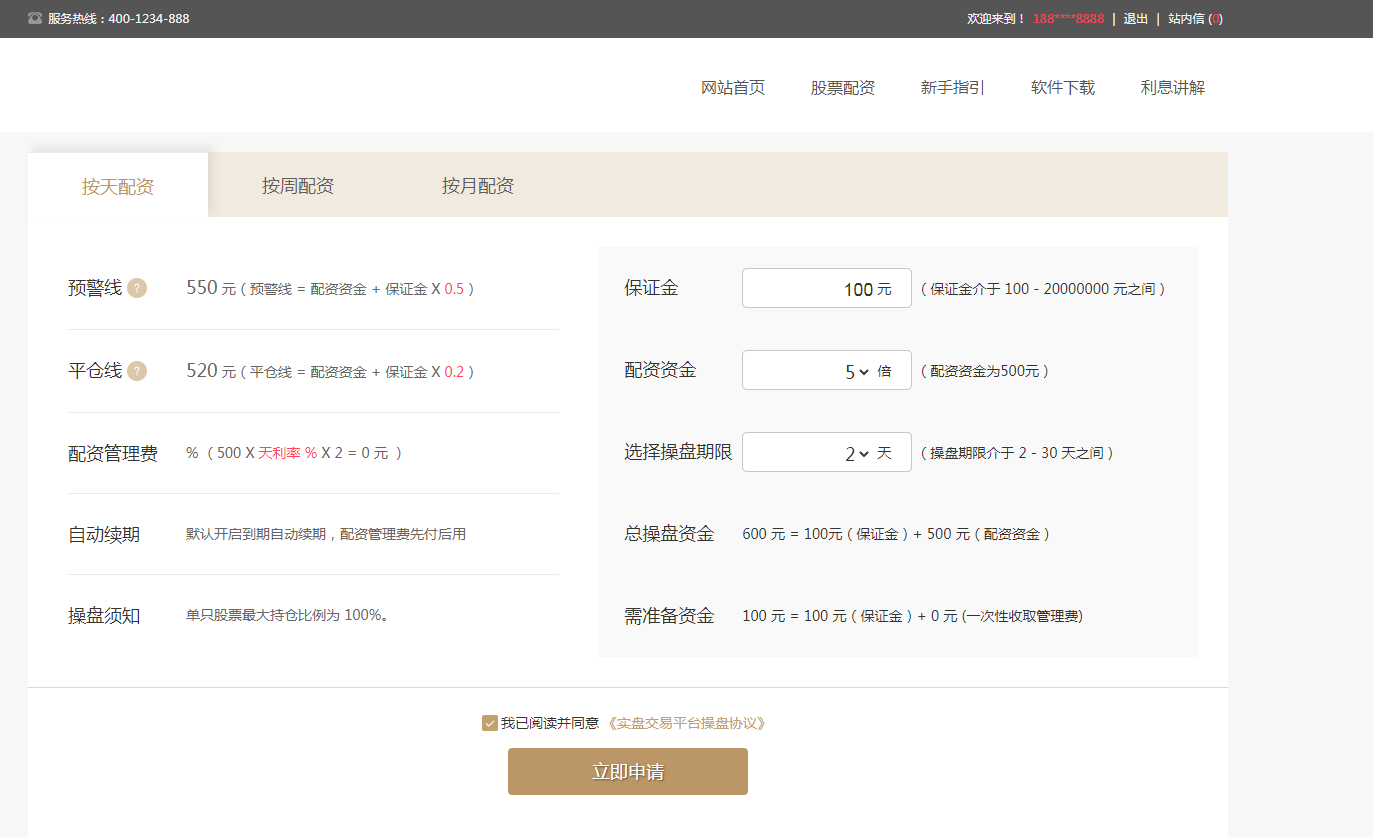The width and height of the screenshot is (1373, 837).
Task: Open the 新手指引 navigation item
Action: 951,87
